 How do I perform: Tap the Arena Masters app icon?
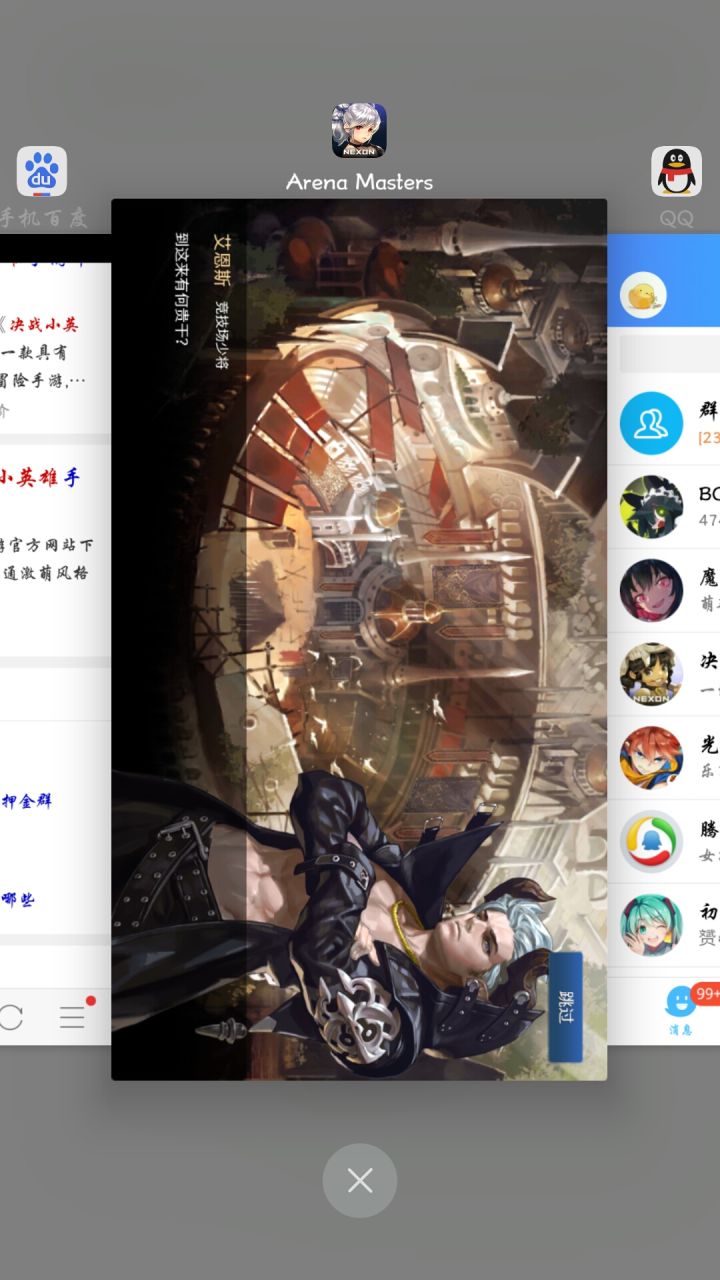[x=359, y=131]
